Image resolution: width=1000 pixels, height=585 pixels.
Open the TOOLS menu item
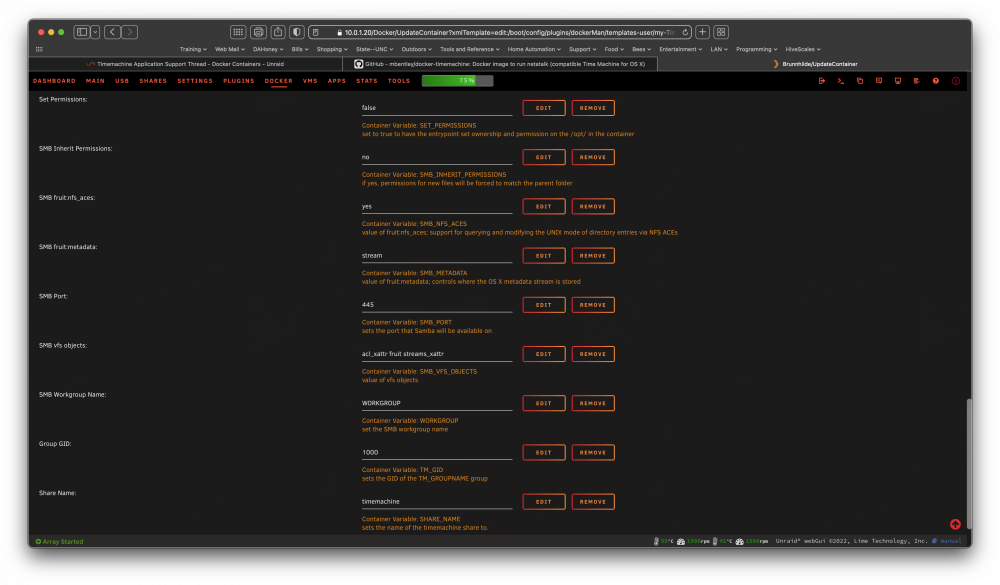click(399, 81)
